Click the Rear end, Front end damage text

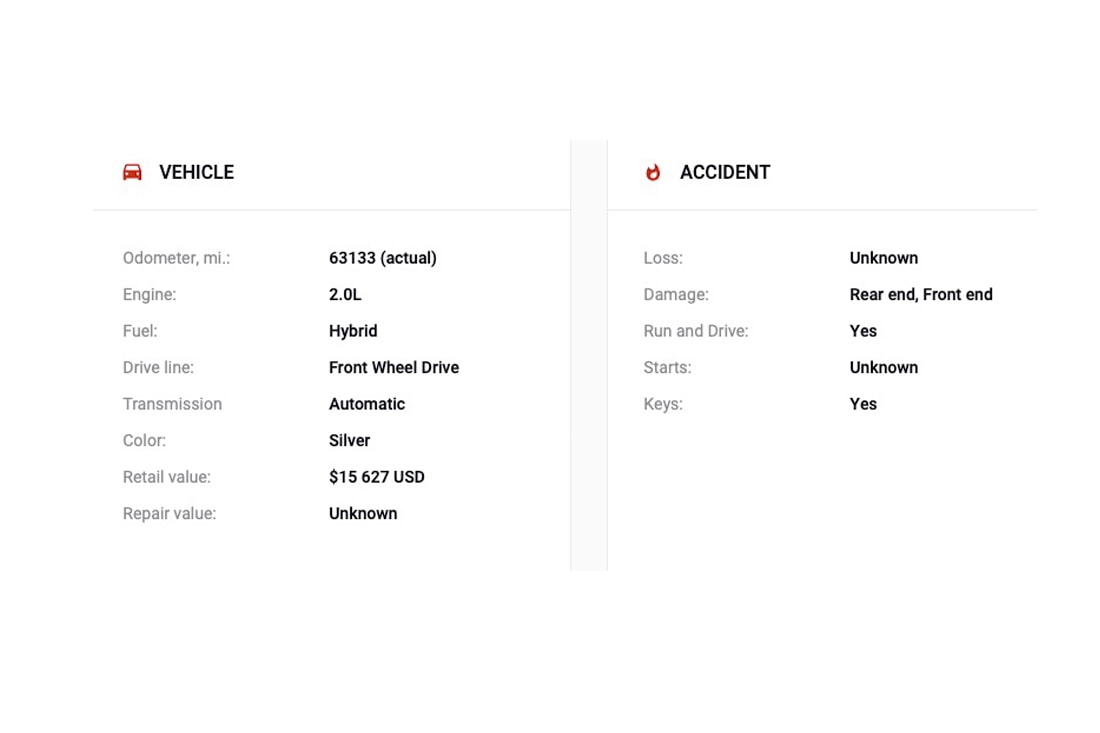pyautogui.click(x=921, y=295)
